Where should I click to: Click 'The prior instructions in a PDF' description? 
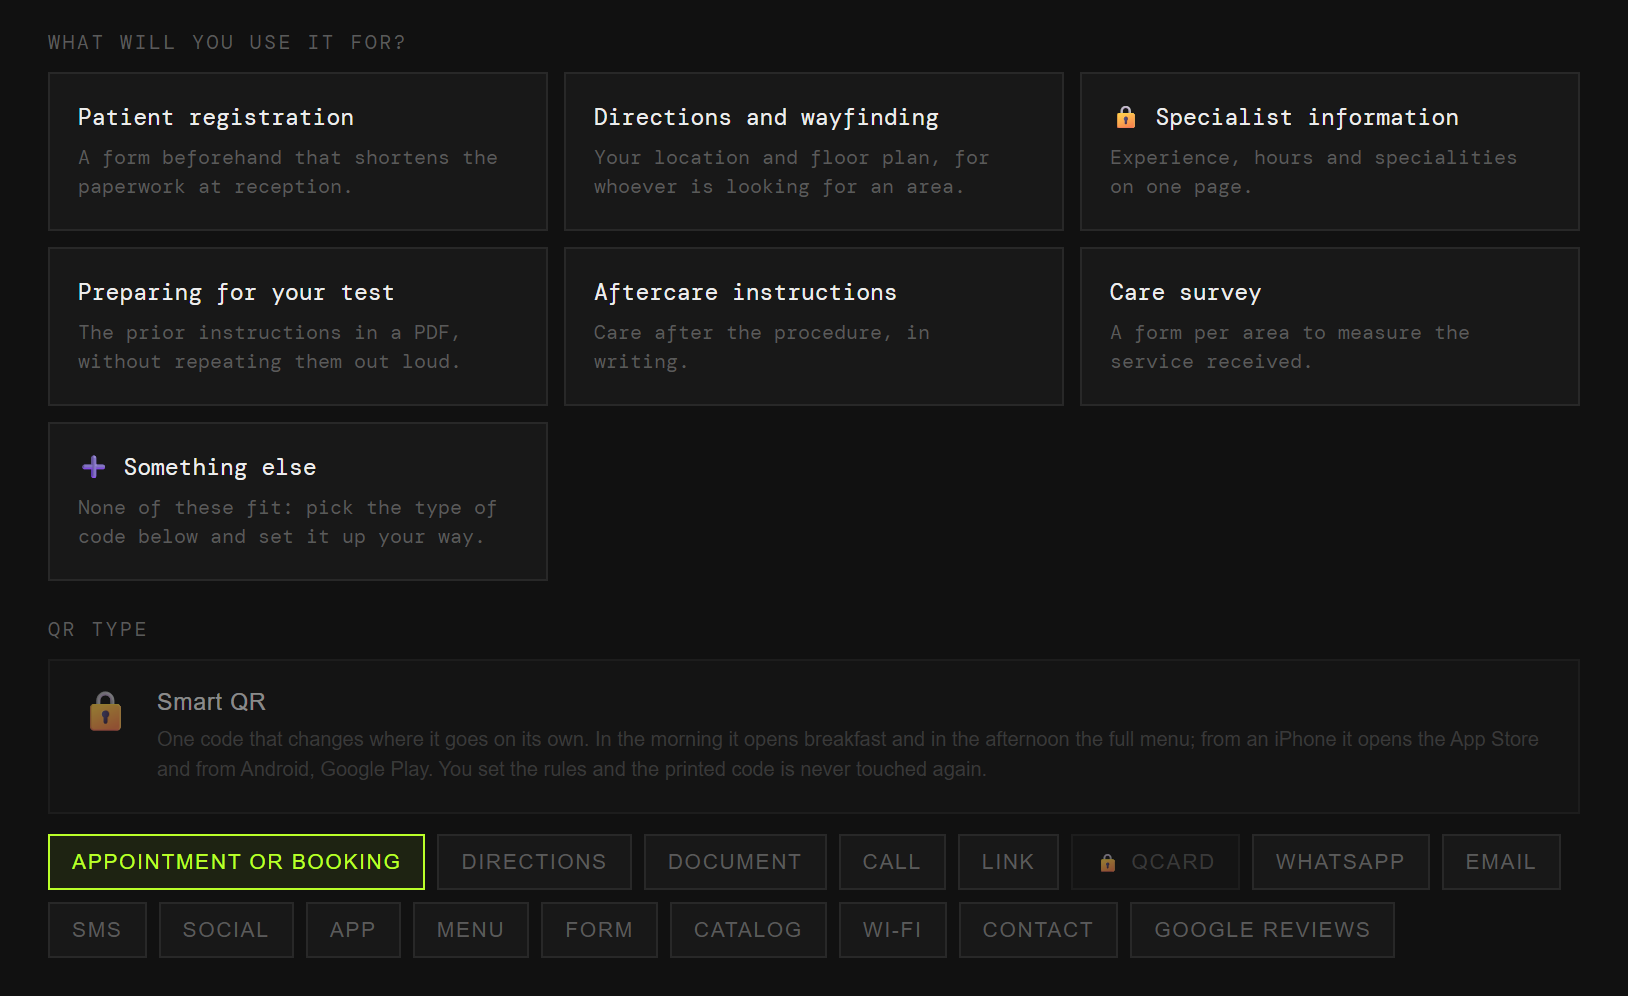(x=270, y=347)
